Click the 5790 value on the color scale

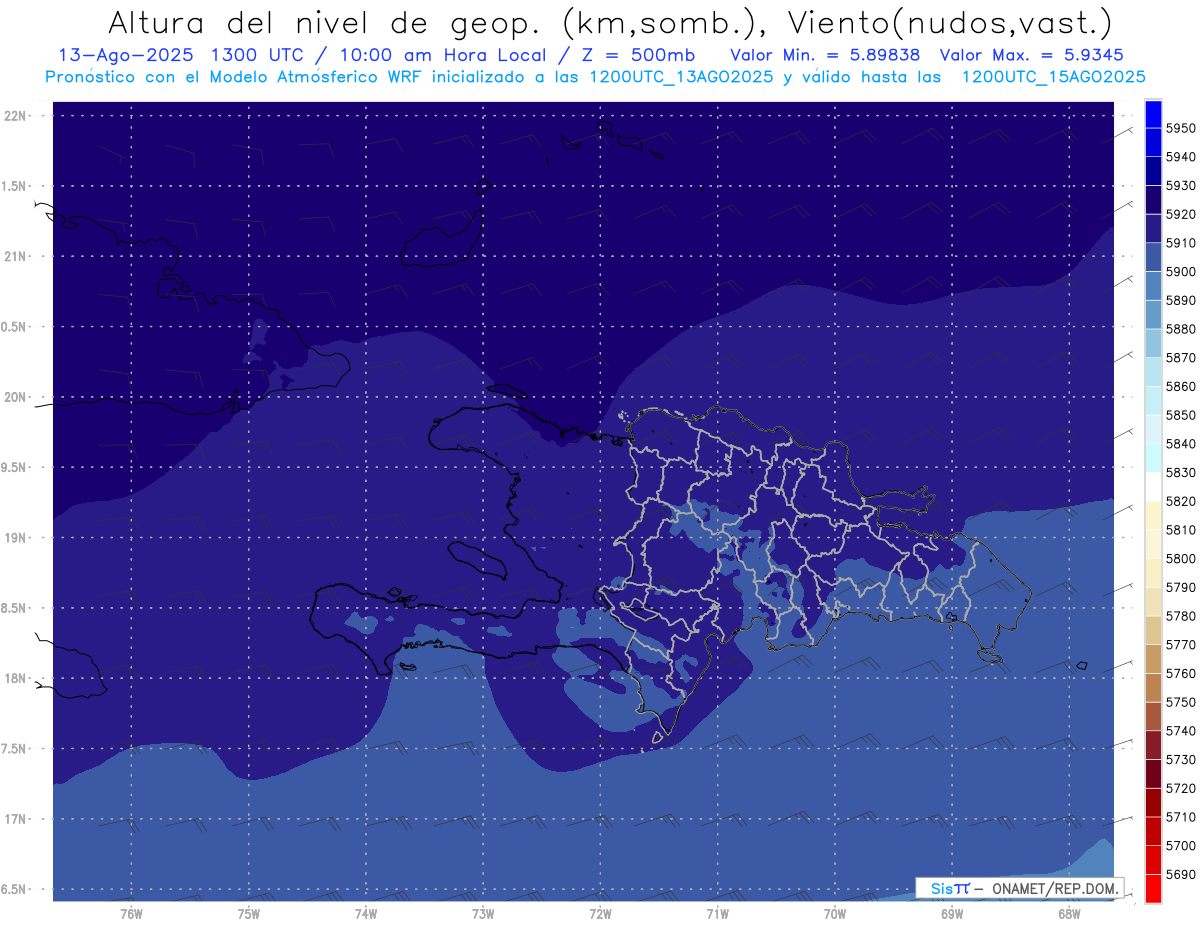point(1180,587)
